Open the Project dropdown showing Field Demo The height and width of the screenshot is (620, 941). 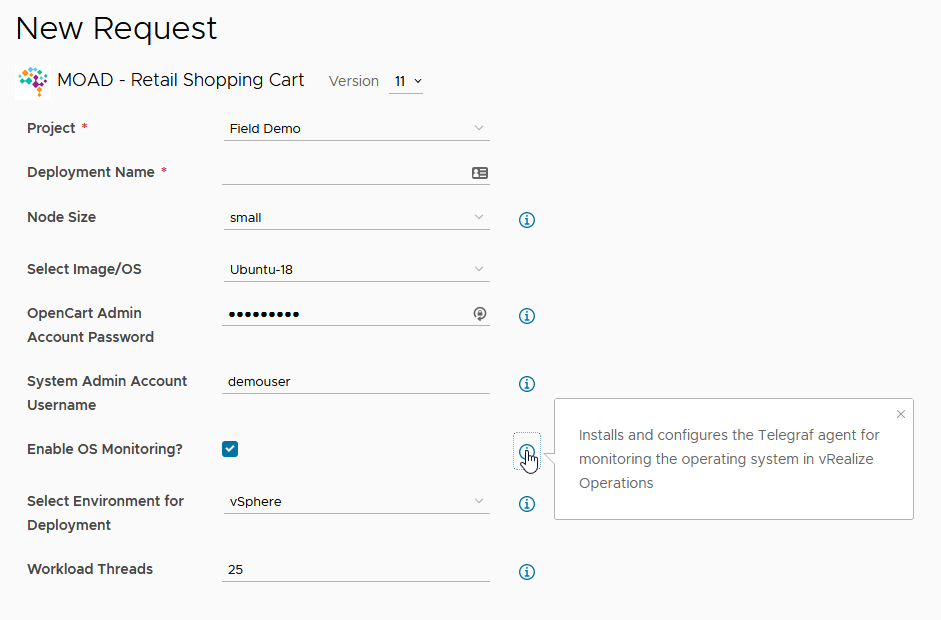(356, 129)
